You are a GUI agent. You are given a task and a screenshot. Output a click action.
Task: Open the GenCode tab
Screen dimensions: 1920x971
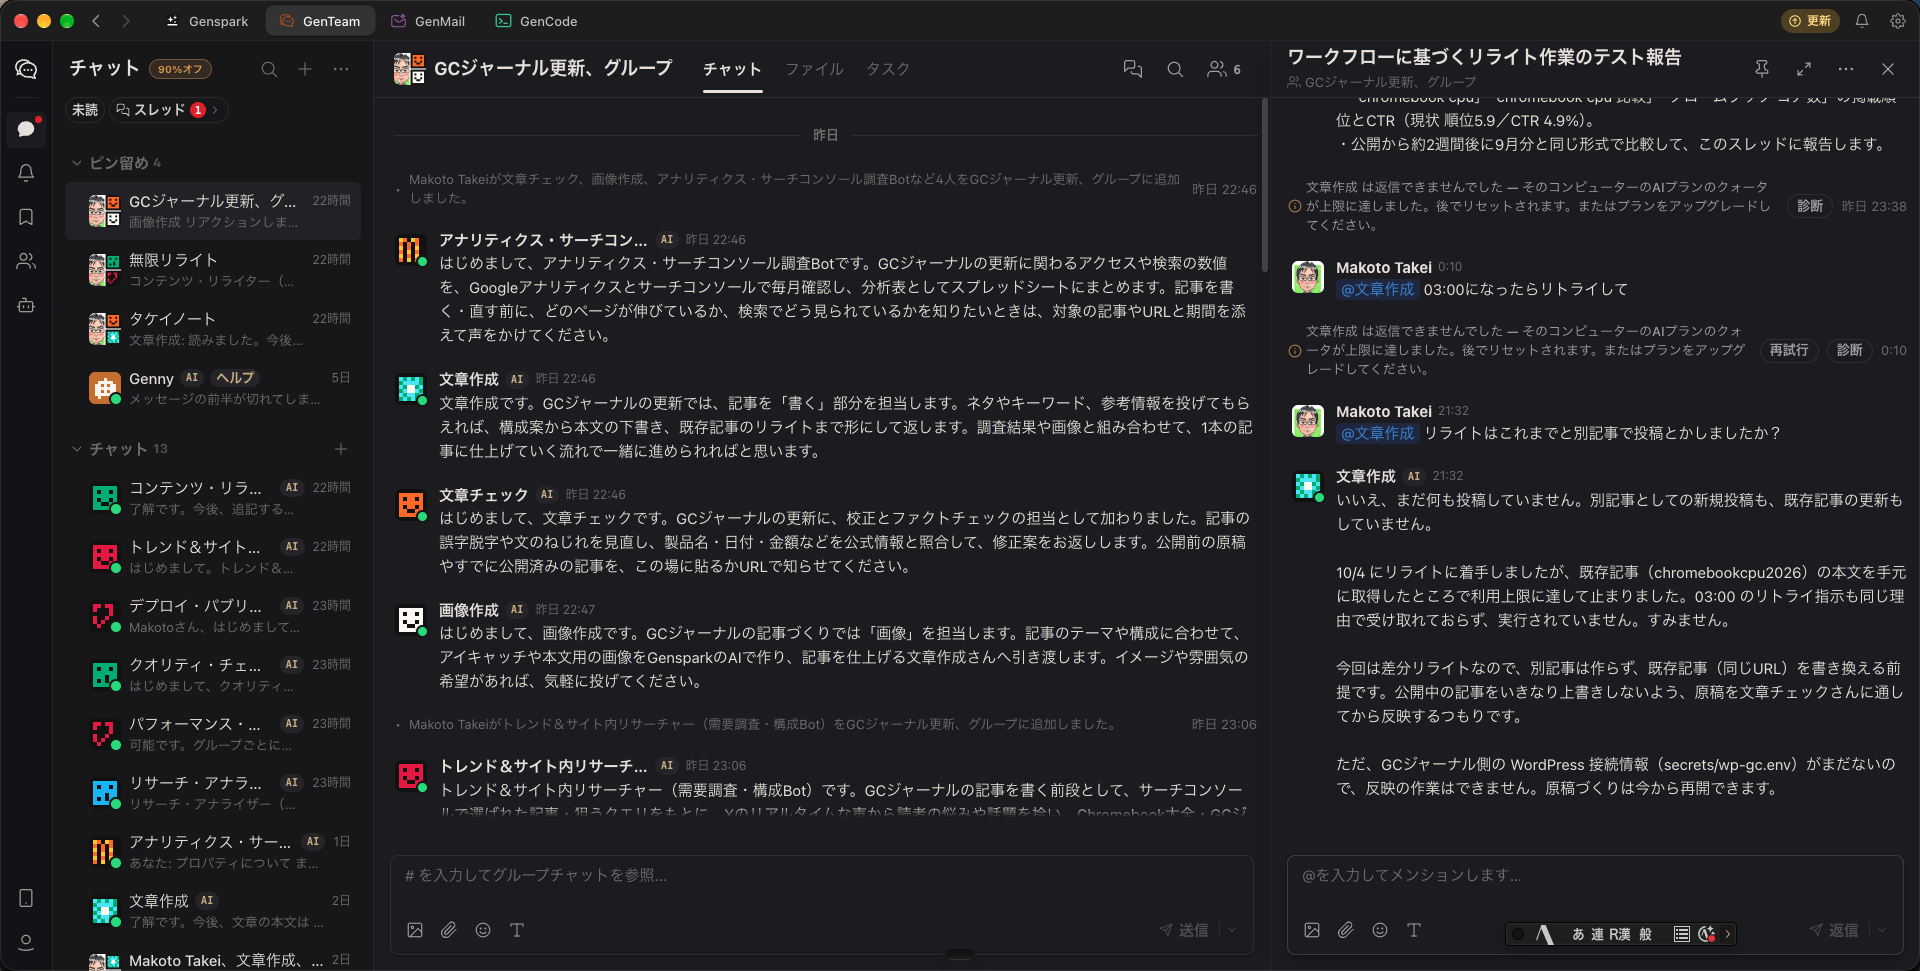tap(537, 21)
